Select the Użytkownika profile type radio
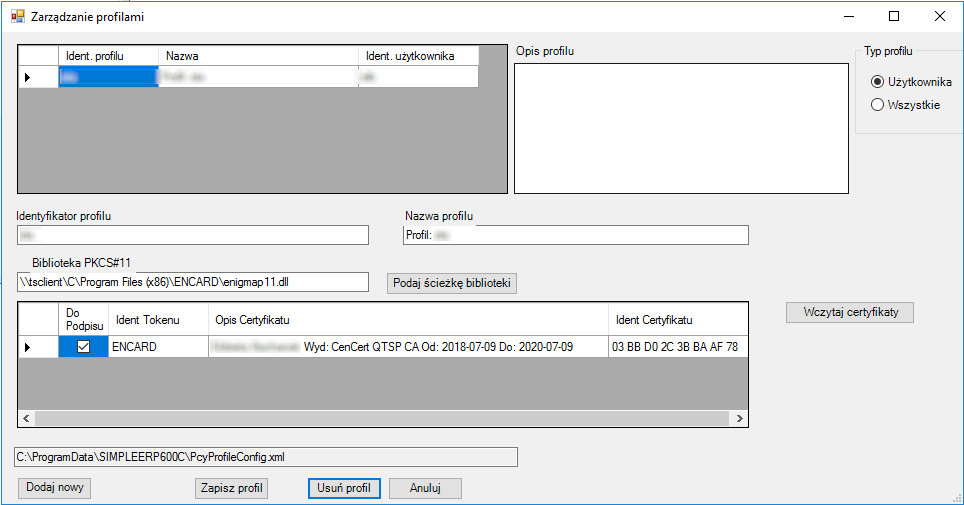Screen dimensions: 964x505 [877, 82]
